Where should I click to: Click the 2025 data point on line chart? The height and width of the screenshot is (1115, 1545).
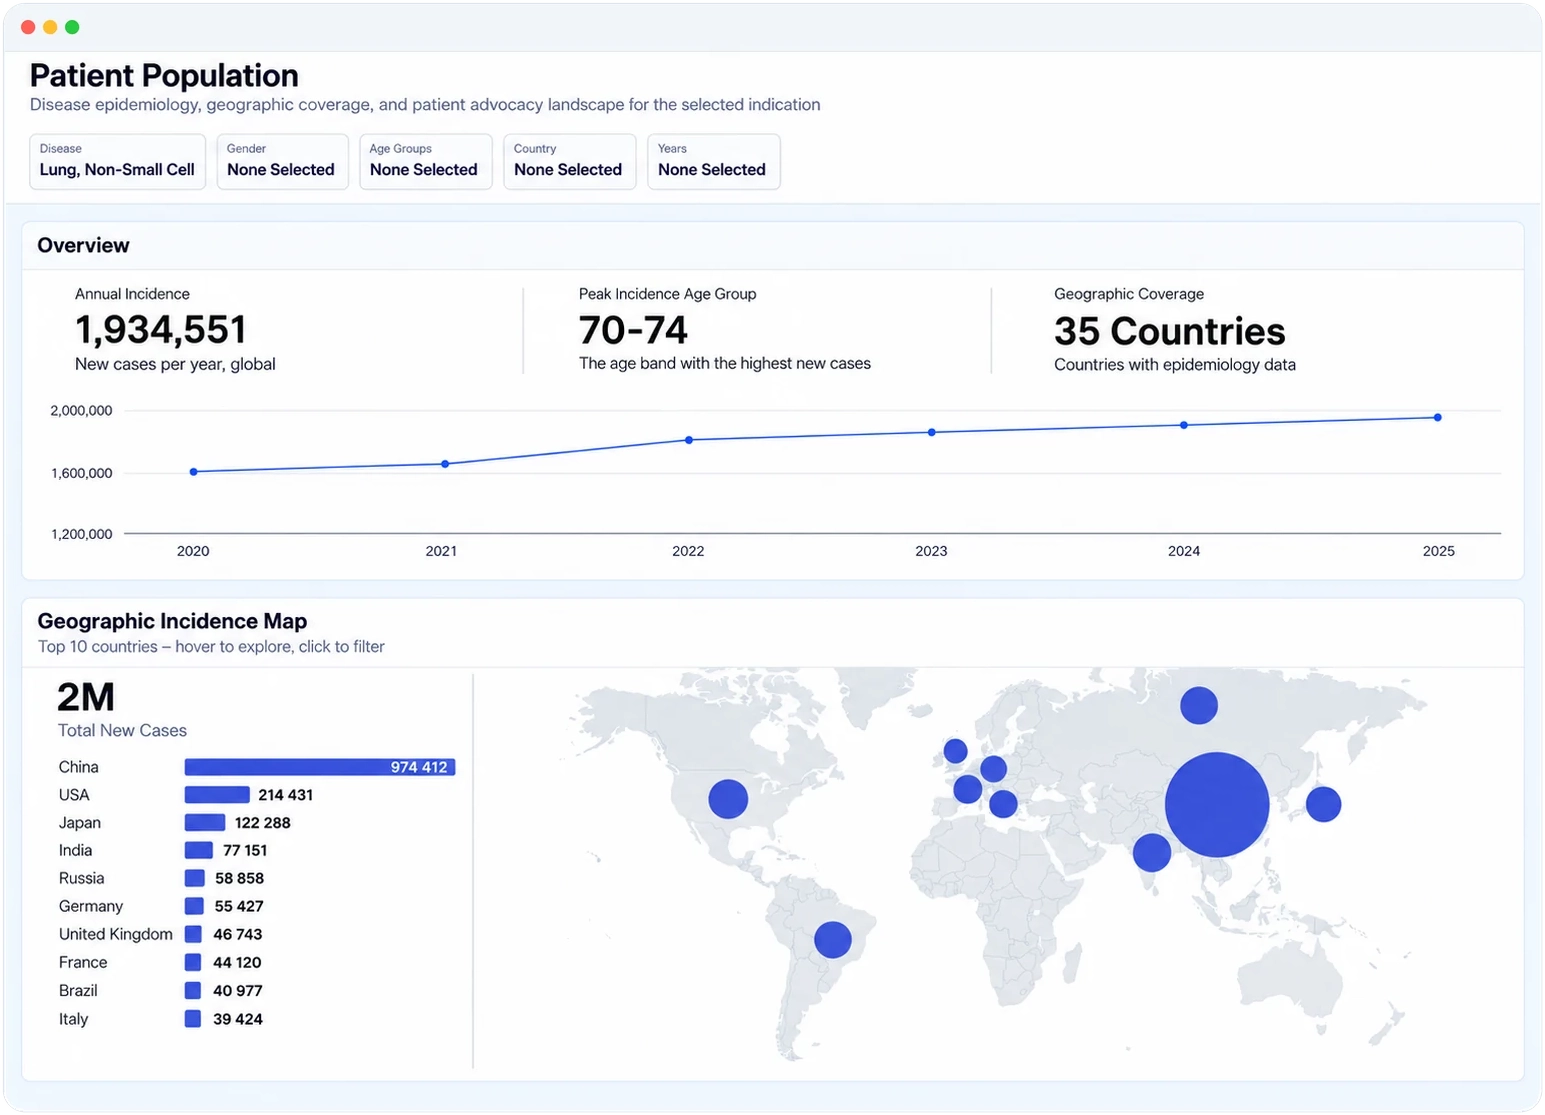click(1438, 417)
